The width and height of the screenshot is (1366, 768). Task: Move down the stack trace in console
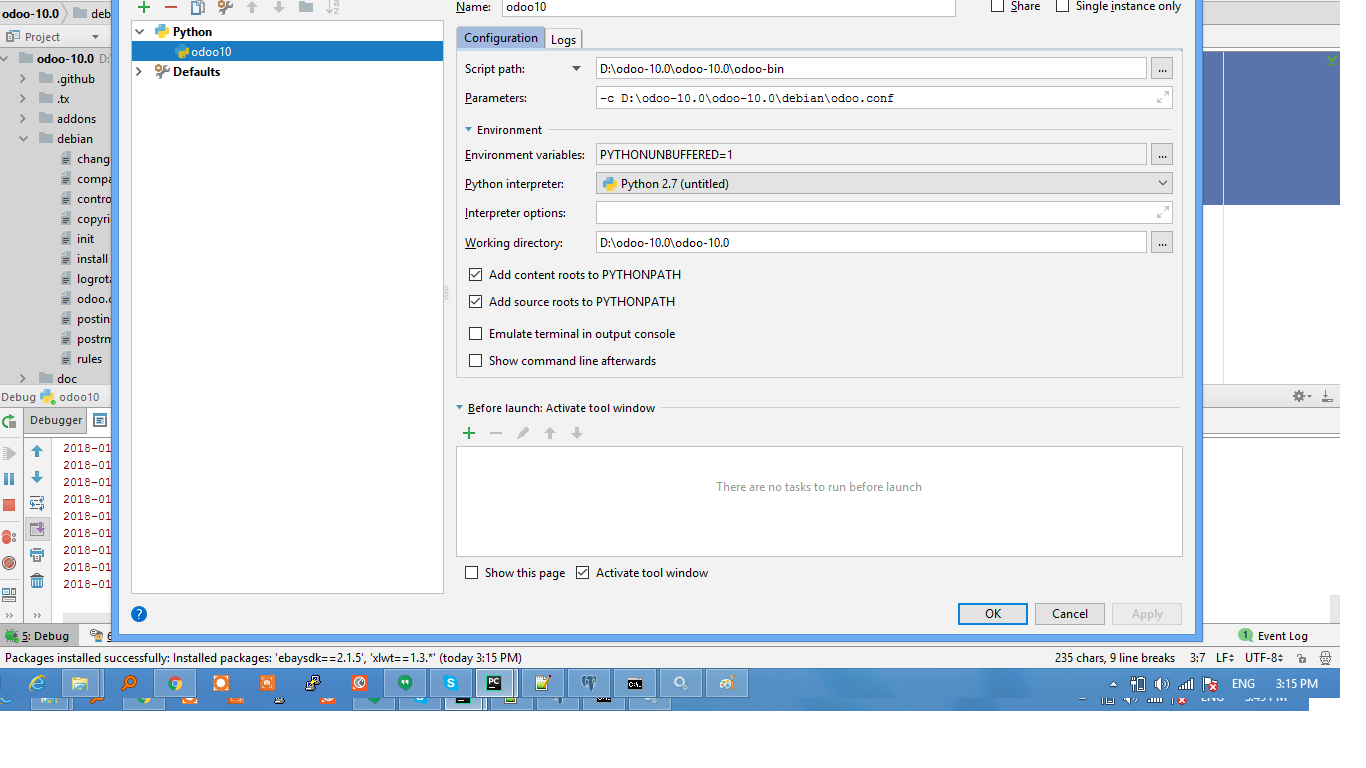click(x=37, y=477)
